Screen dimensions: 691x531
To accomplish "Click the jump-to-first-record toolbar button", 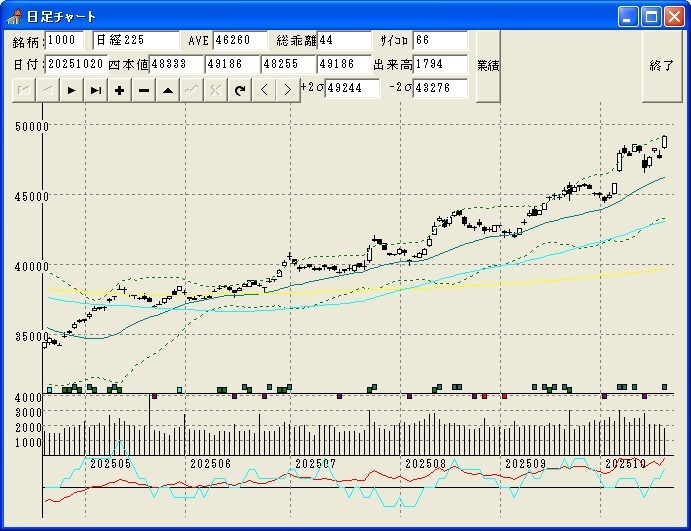I will tap(24, 90).
